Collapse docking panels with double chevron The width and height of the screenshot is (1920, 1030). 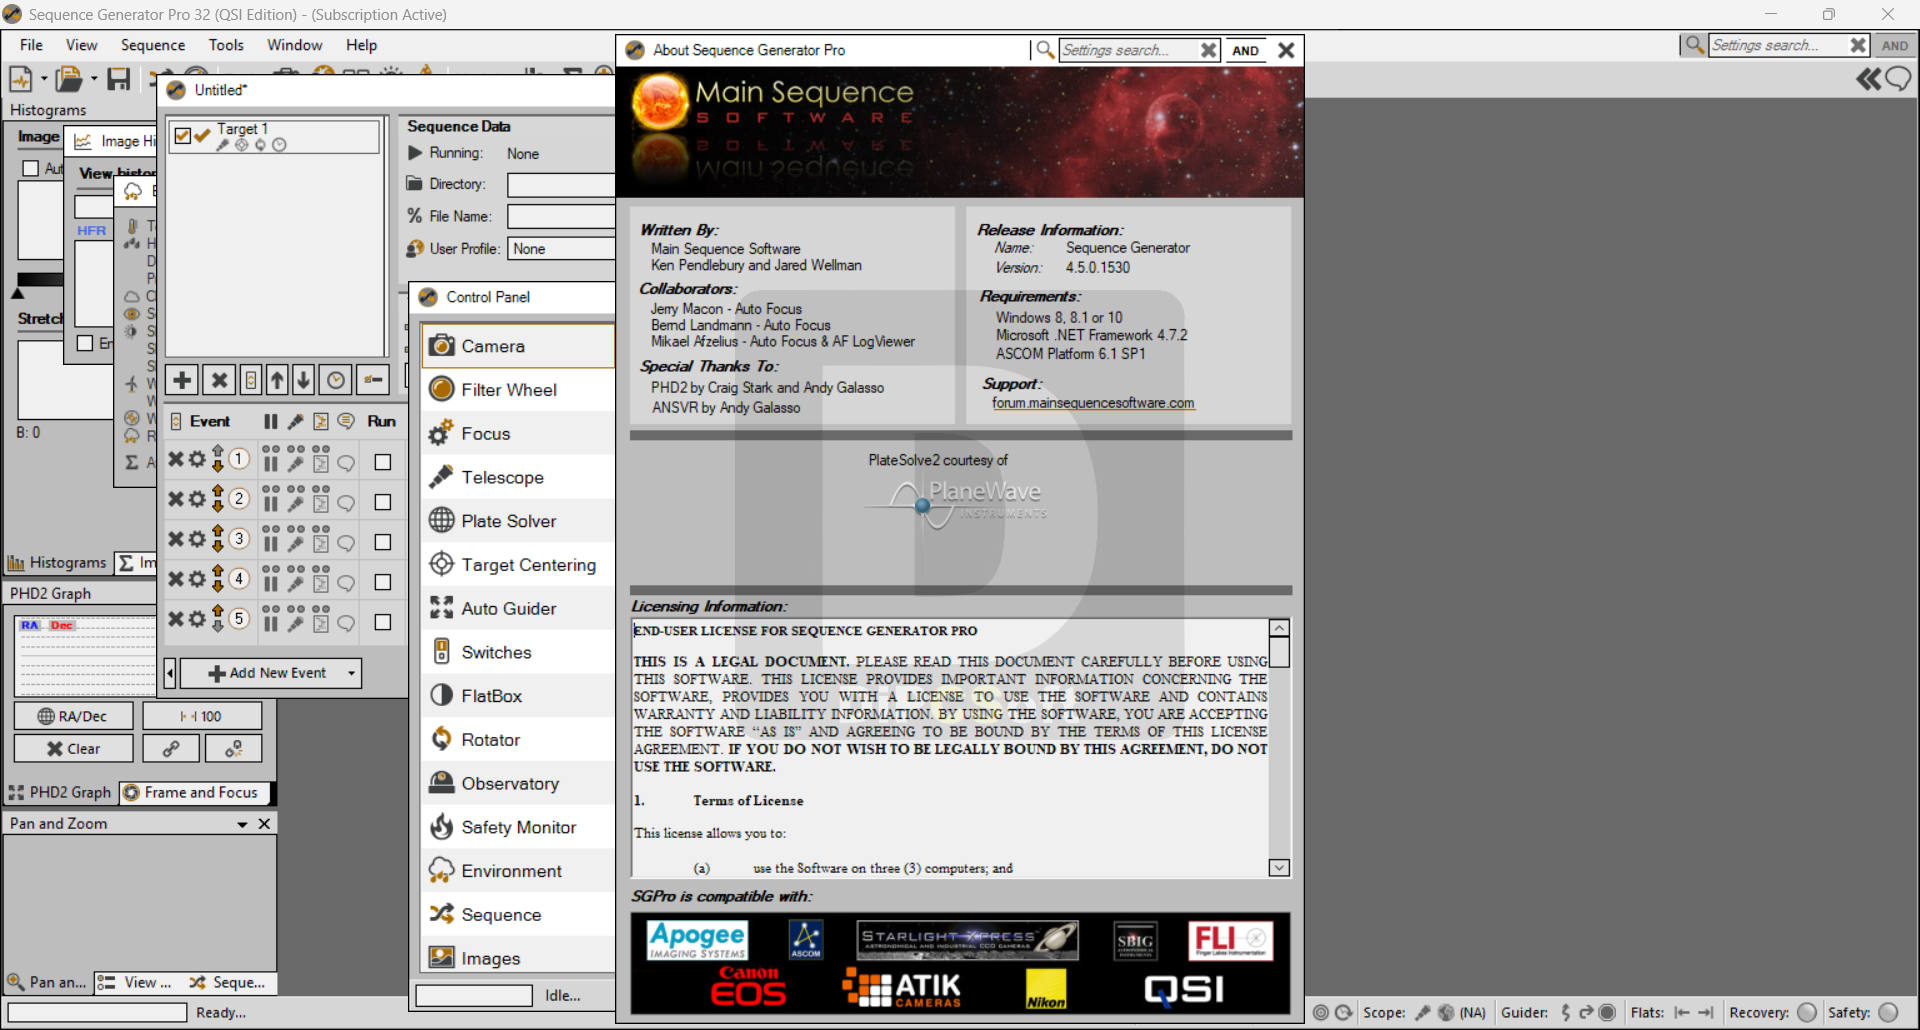(1868, 79)
